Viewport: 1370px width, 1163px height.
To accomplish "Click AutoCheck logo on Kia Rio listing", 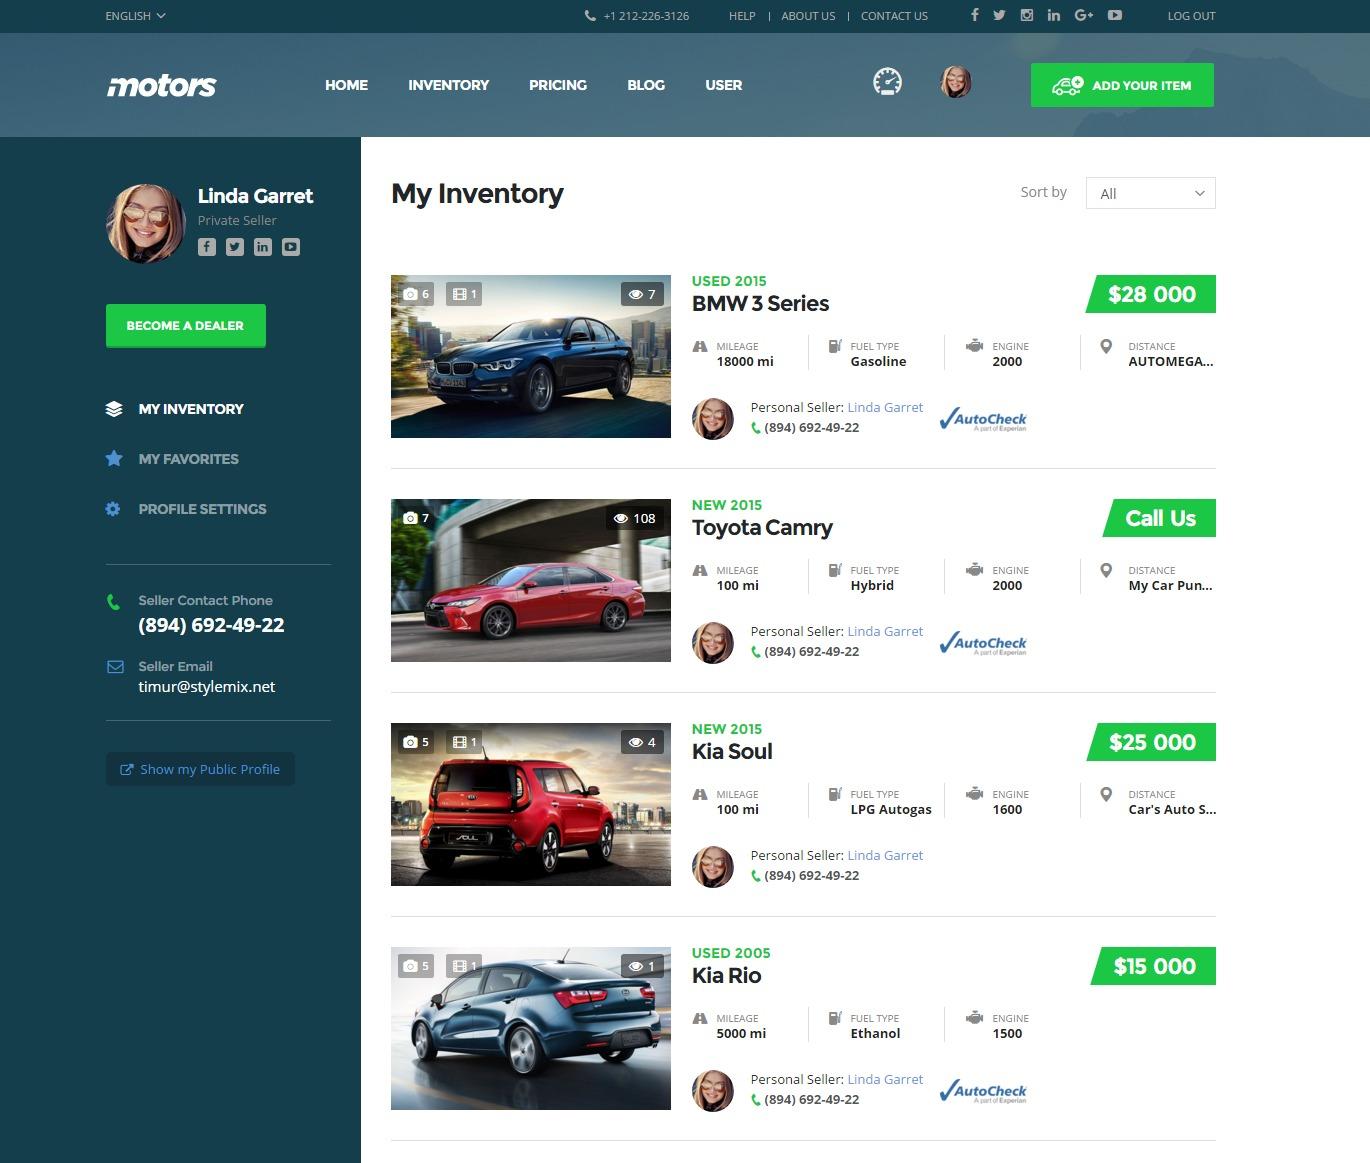I will pos(983,1091).
